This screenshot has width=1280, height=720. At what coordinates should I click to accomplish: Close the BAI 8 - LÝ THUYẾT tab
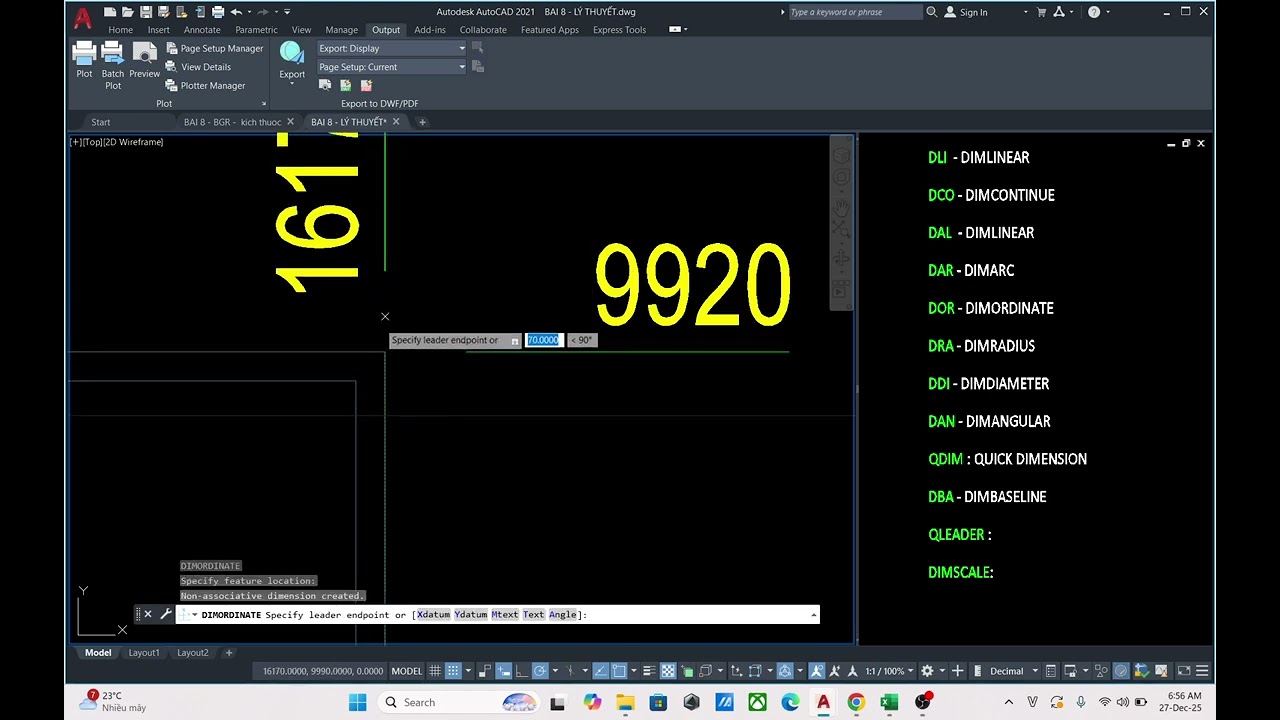[396, 122]
